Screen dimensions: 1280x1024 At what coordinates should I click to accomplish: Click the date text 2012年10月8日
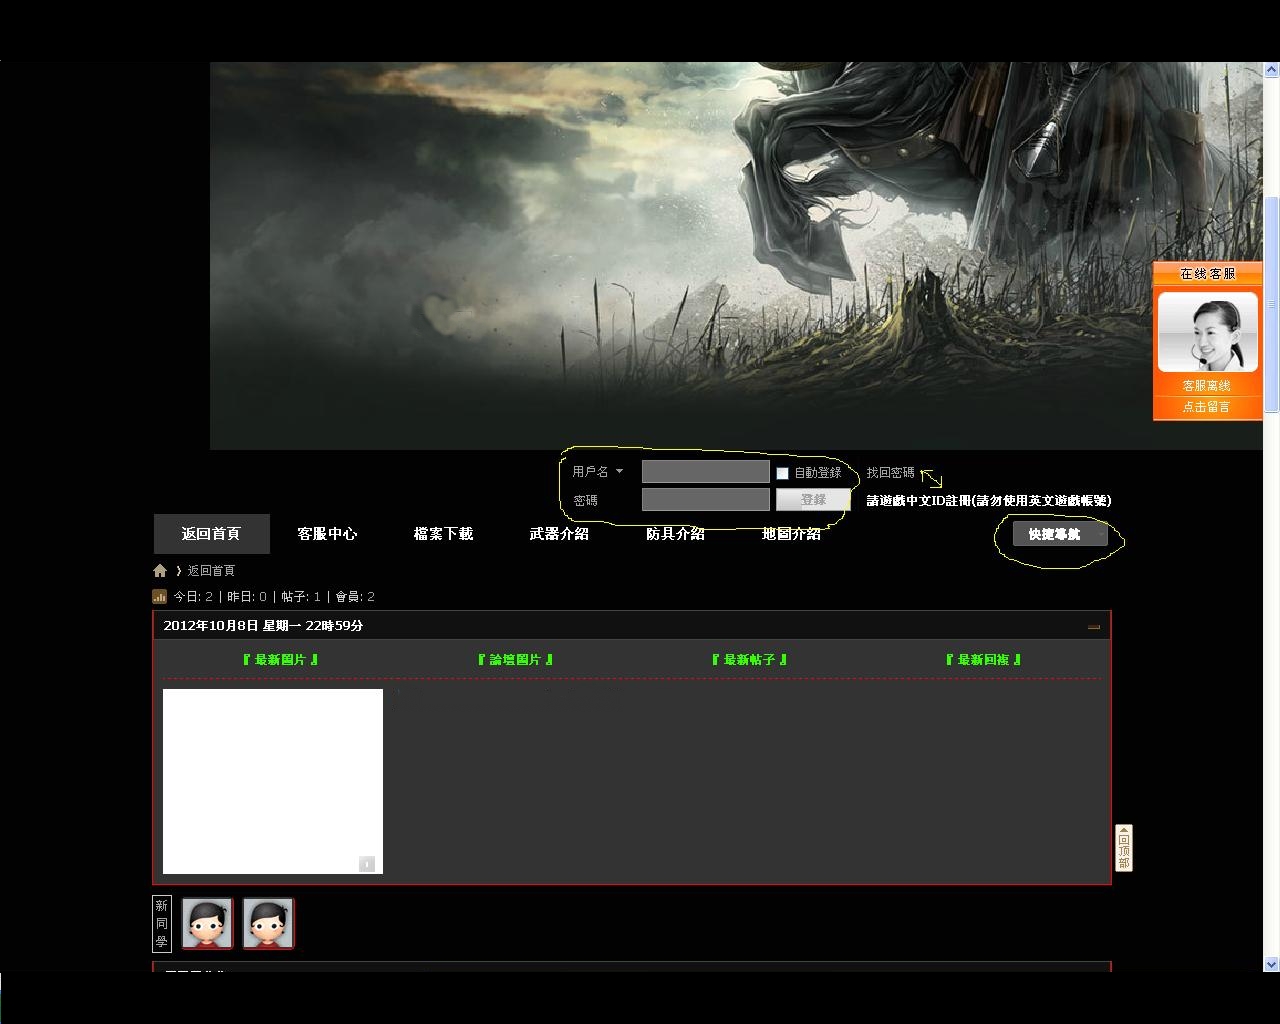point(211,626)
